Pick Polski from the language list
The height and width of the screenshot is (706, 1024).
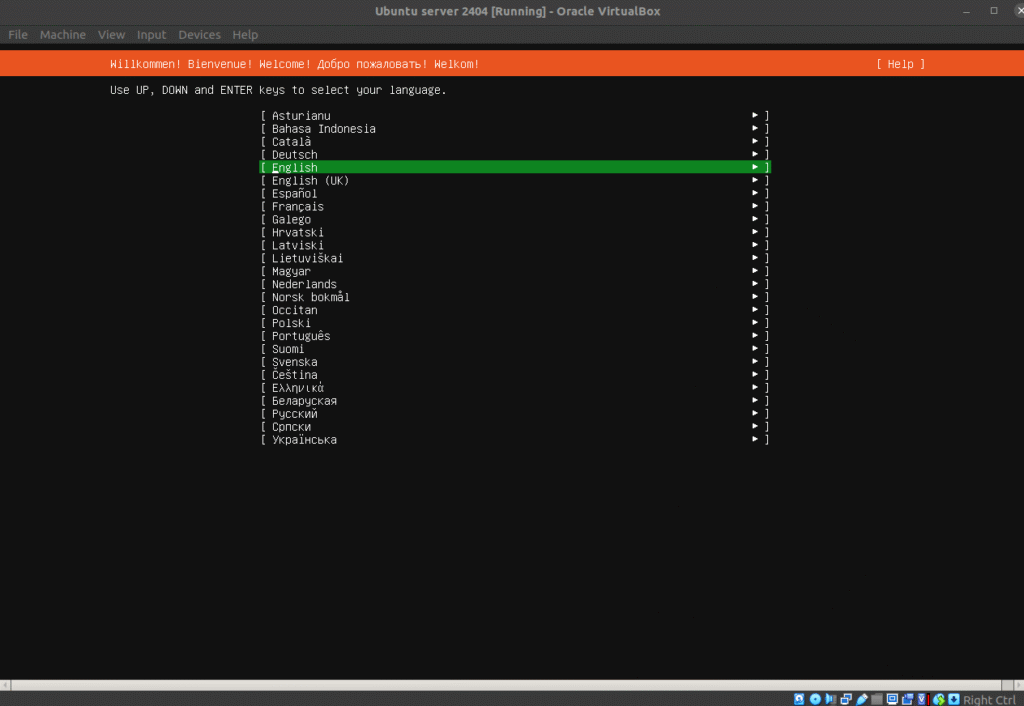pos(291,323)
